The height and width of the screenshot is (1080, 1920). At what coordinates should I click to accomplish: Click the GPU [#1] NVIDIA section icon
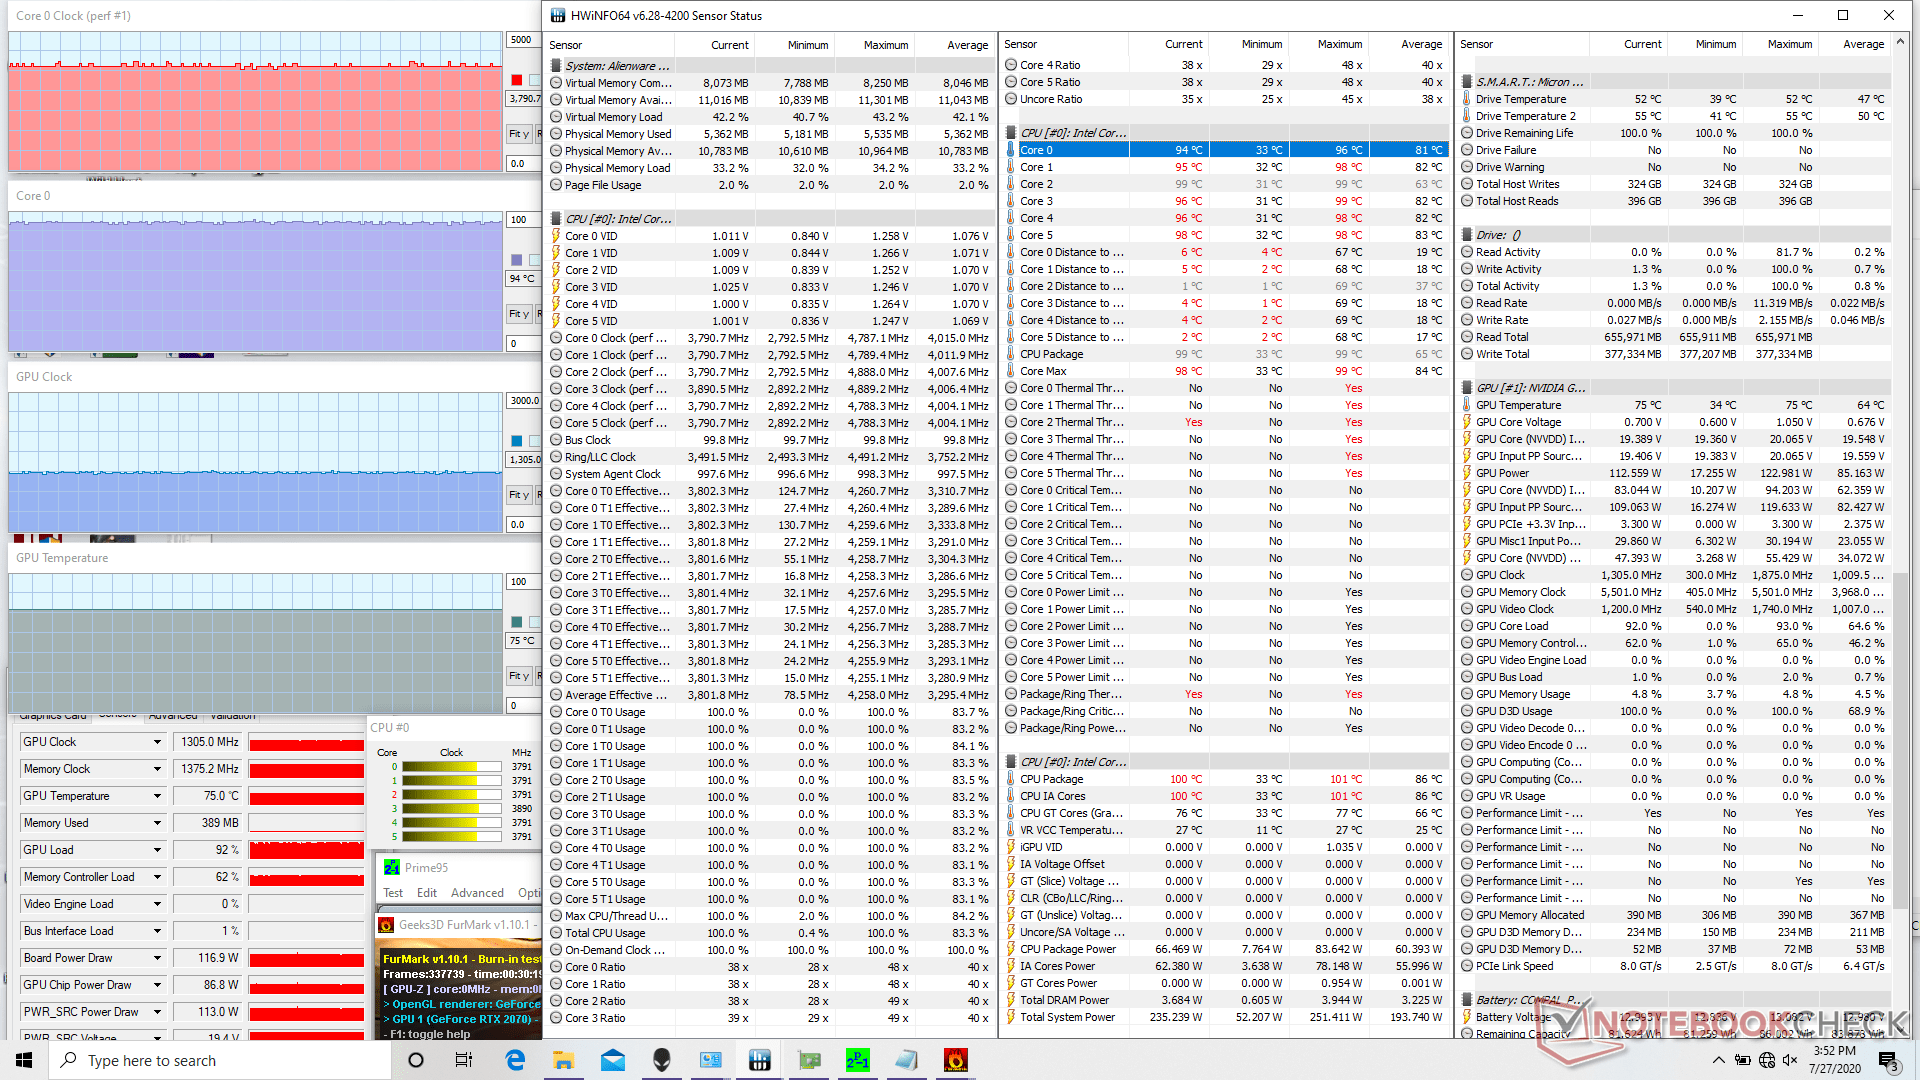1466,387
